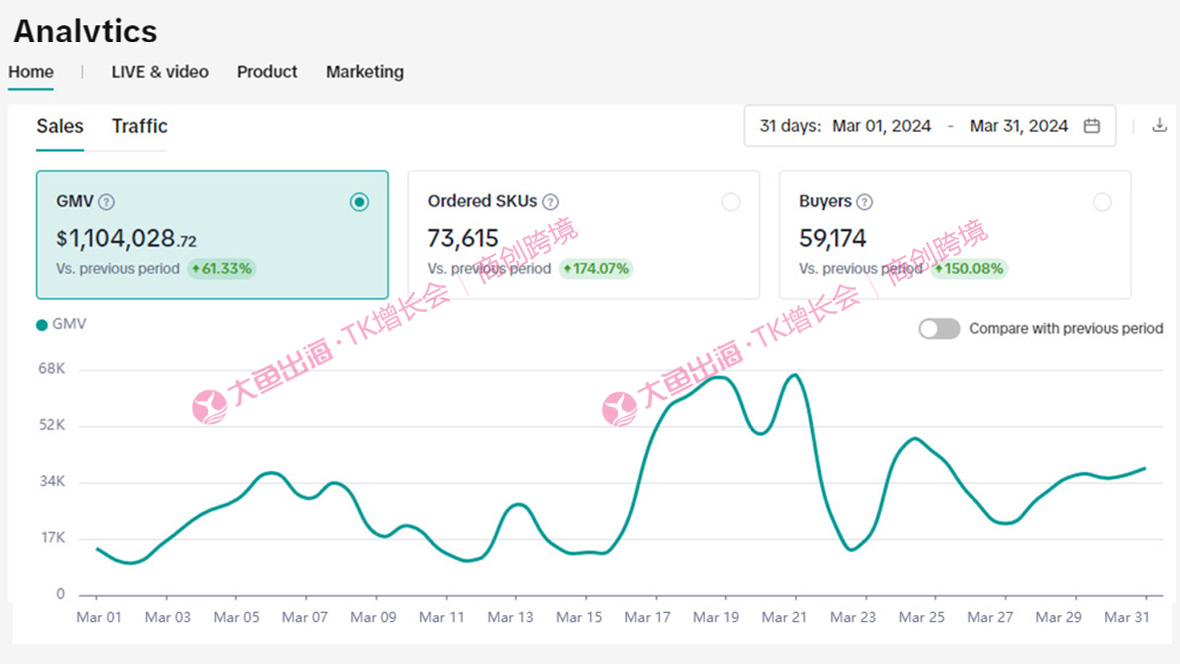
Task: Click the Home tab
Action: click(31, 72)
